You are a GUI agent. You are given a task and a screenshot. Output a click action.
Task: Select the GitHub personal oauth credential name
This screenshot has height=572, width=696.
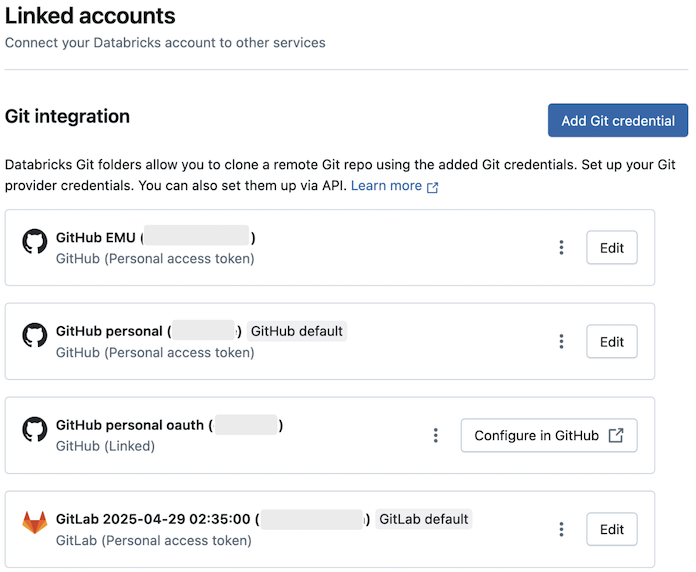pos(132,425)
